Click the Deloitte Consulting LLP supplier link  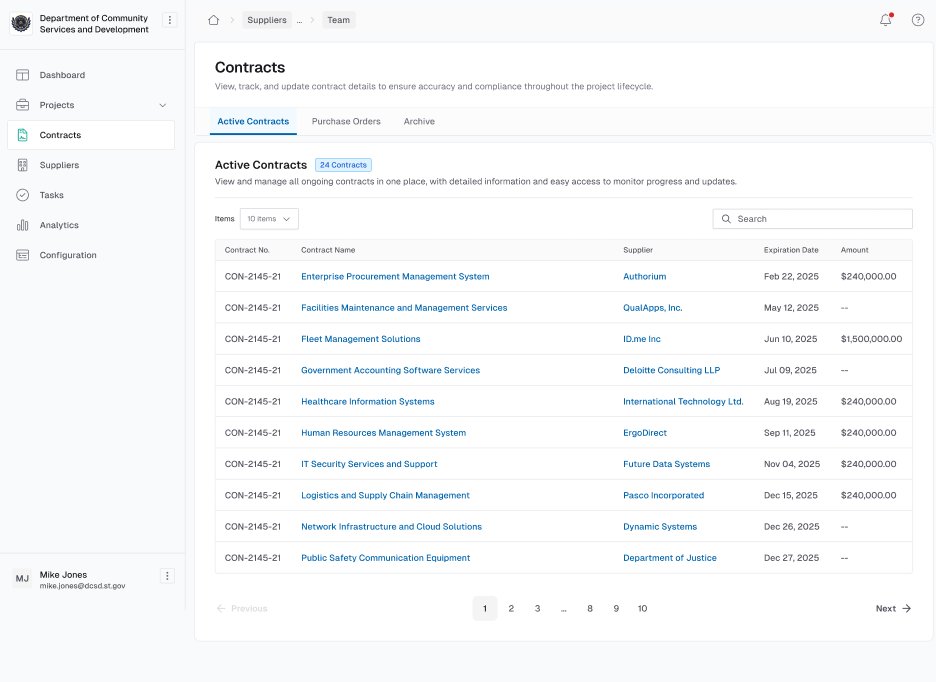[x=671, y=370]
